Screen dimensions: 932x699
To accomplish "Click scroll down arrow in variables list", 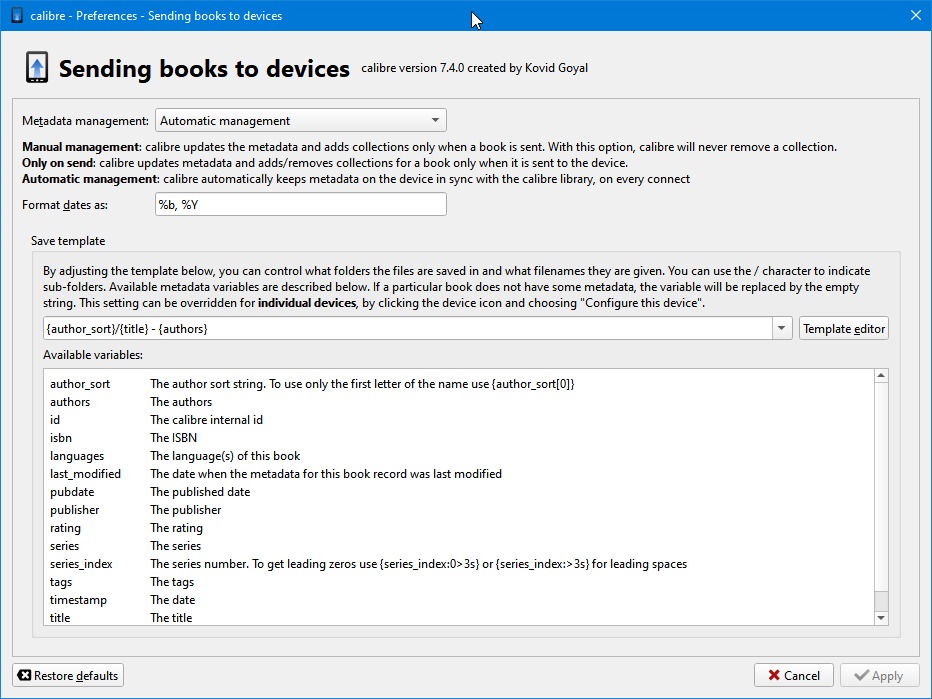I will 881,618.
